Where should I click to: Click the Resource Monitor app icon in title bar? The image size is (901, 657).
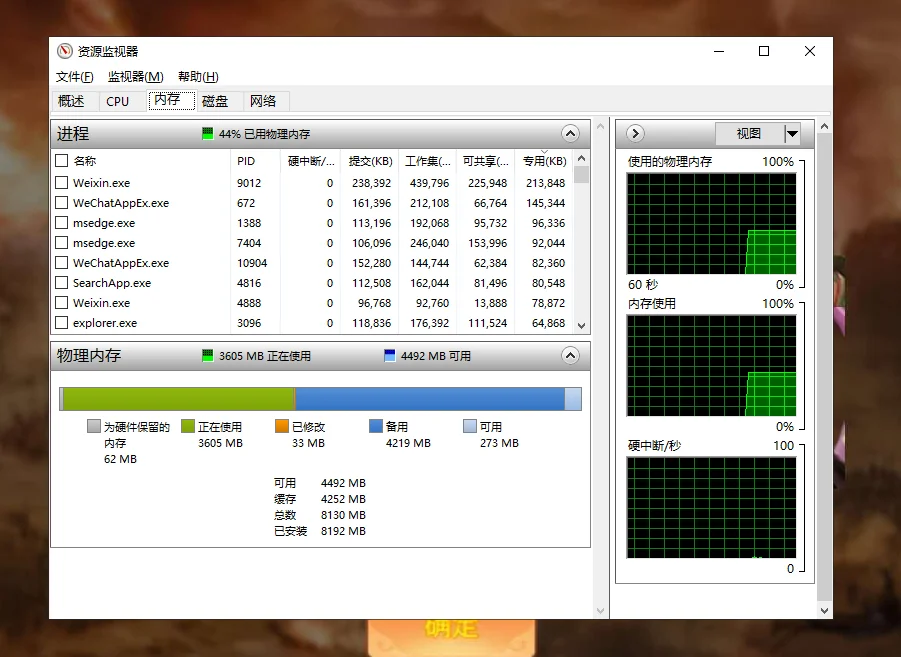coord(65,51)
